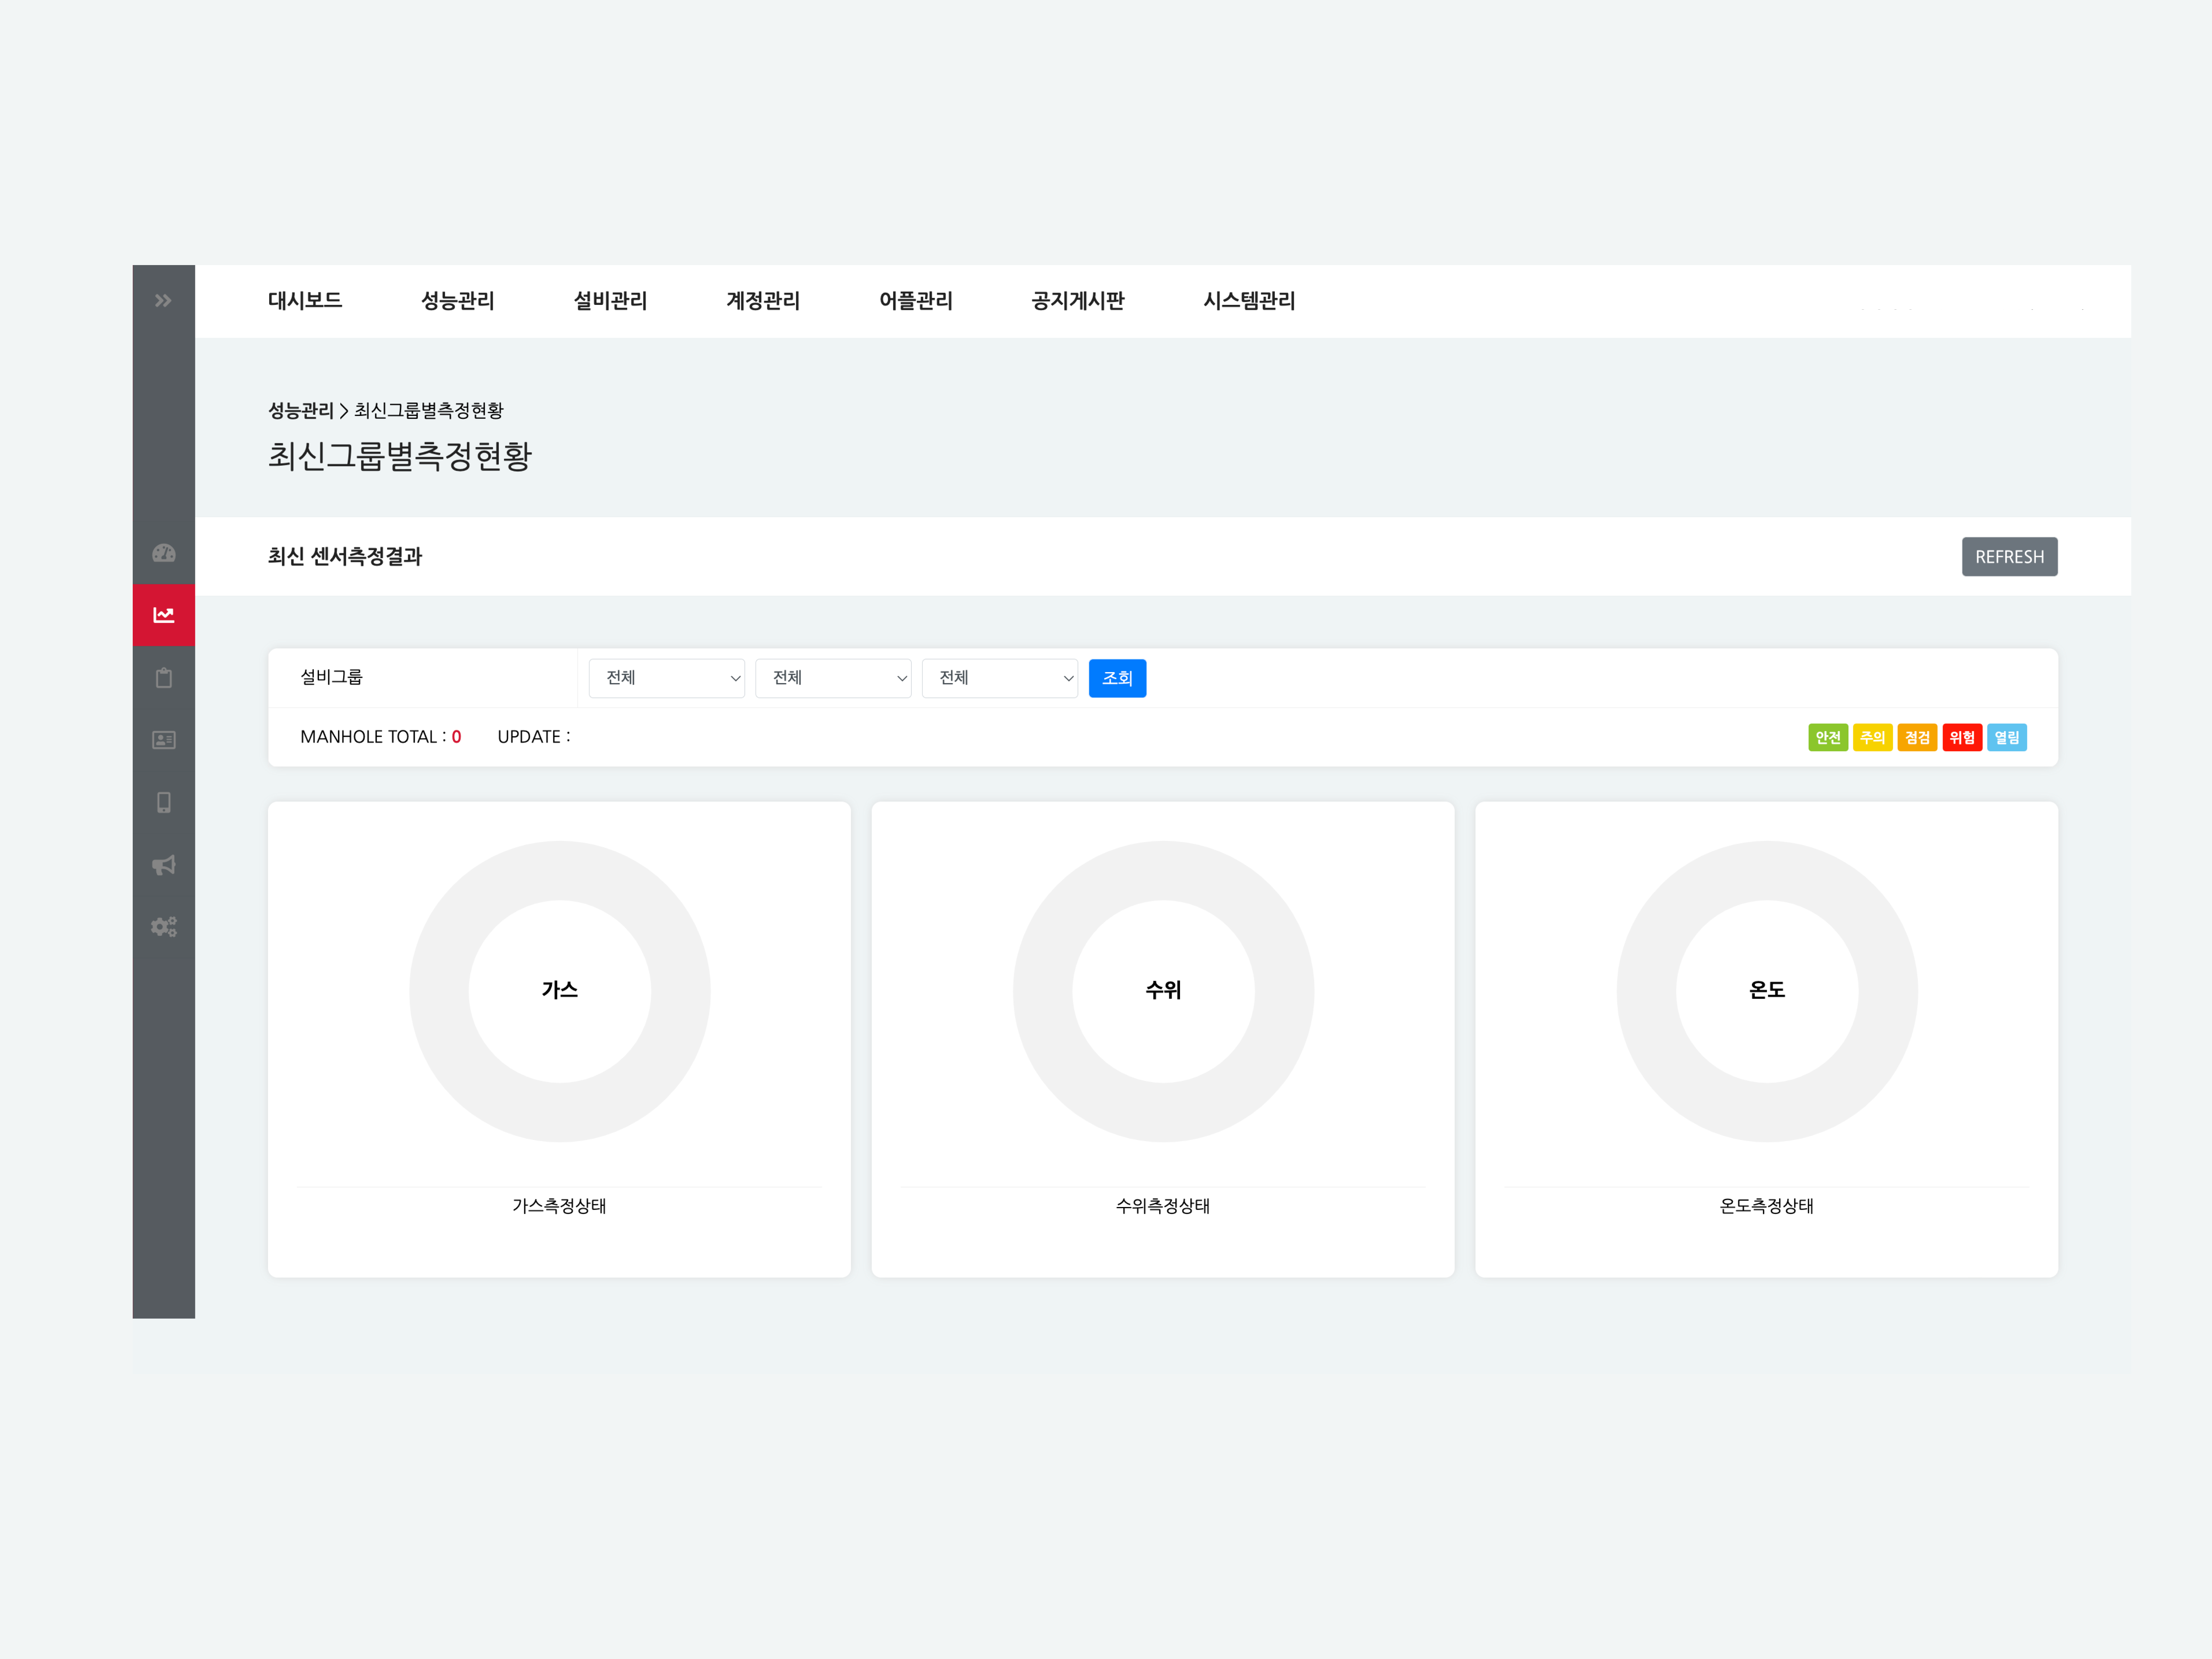Open the 어플관리 menu
The height and width of the screenshot is (1659, 2212).
click(x=916, y=301)
